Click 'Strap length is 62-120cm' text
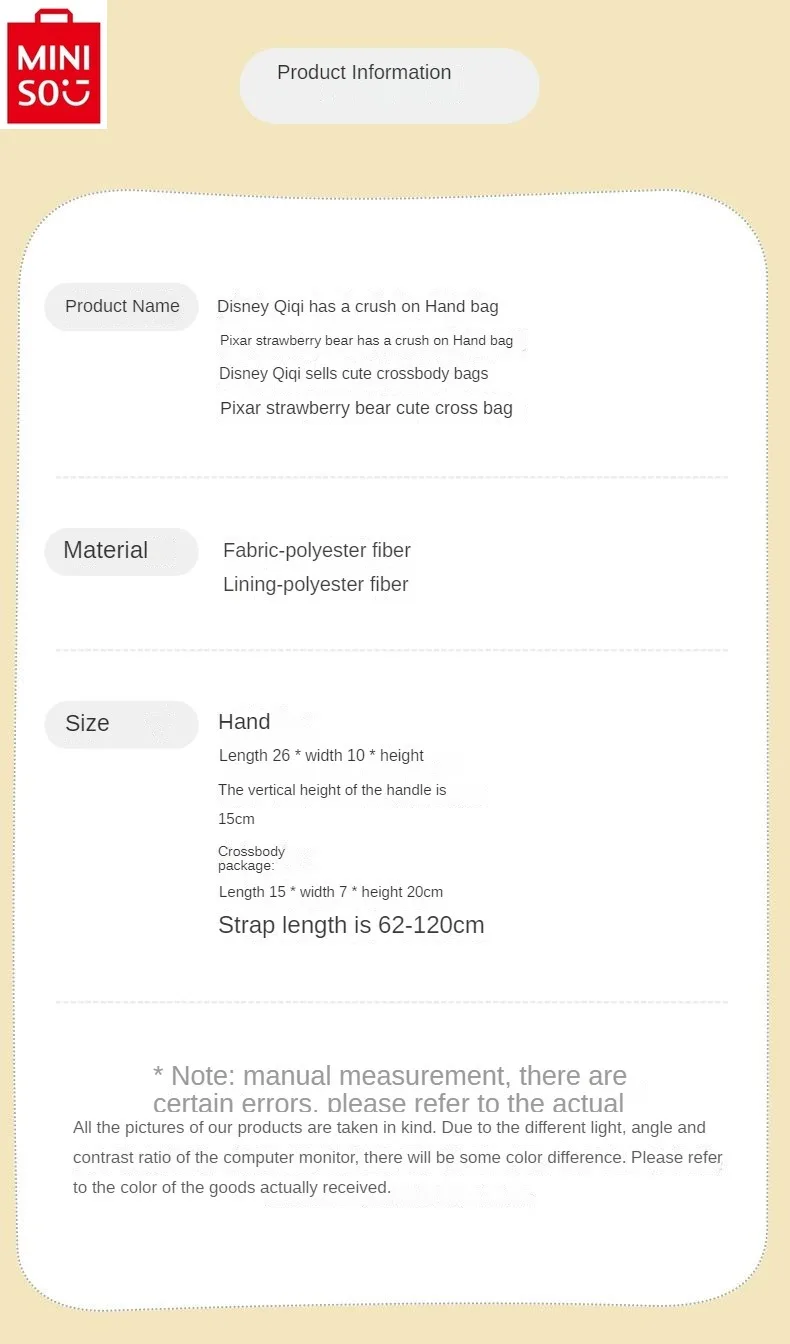790x1344 pixels. [351, 926]
